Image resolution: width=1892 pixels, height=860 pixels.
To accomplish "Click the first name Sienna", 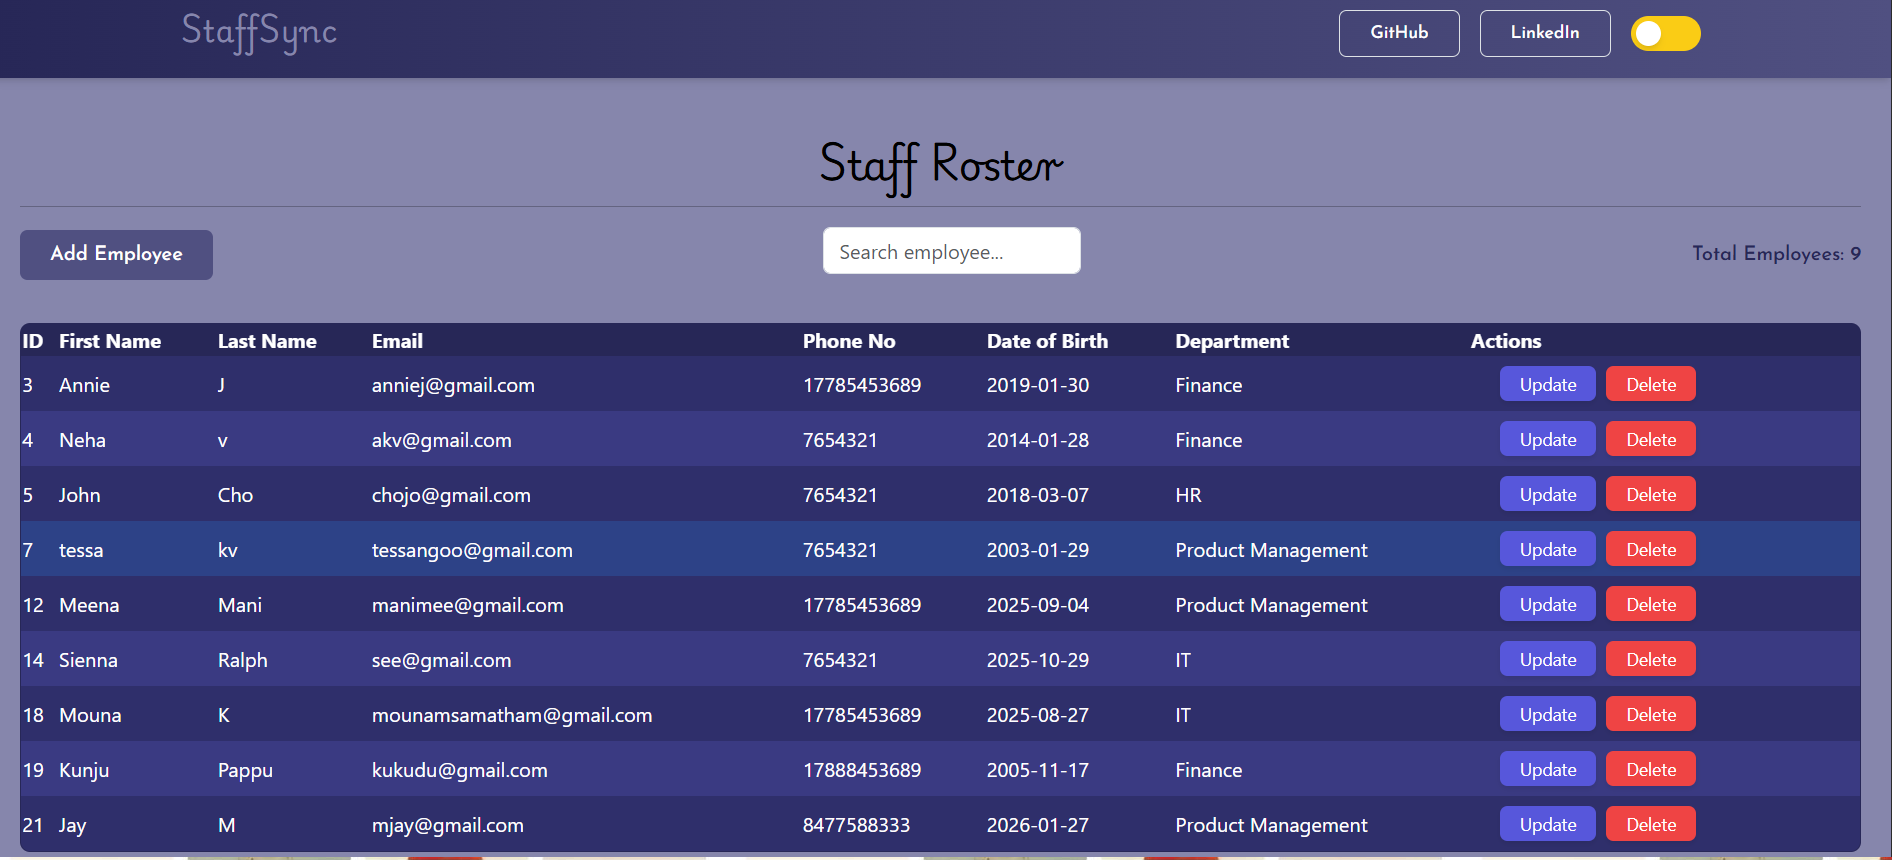I will coord(88,660).
